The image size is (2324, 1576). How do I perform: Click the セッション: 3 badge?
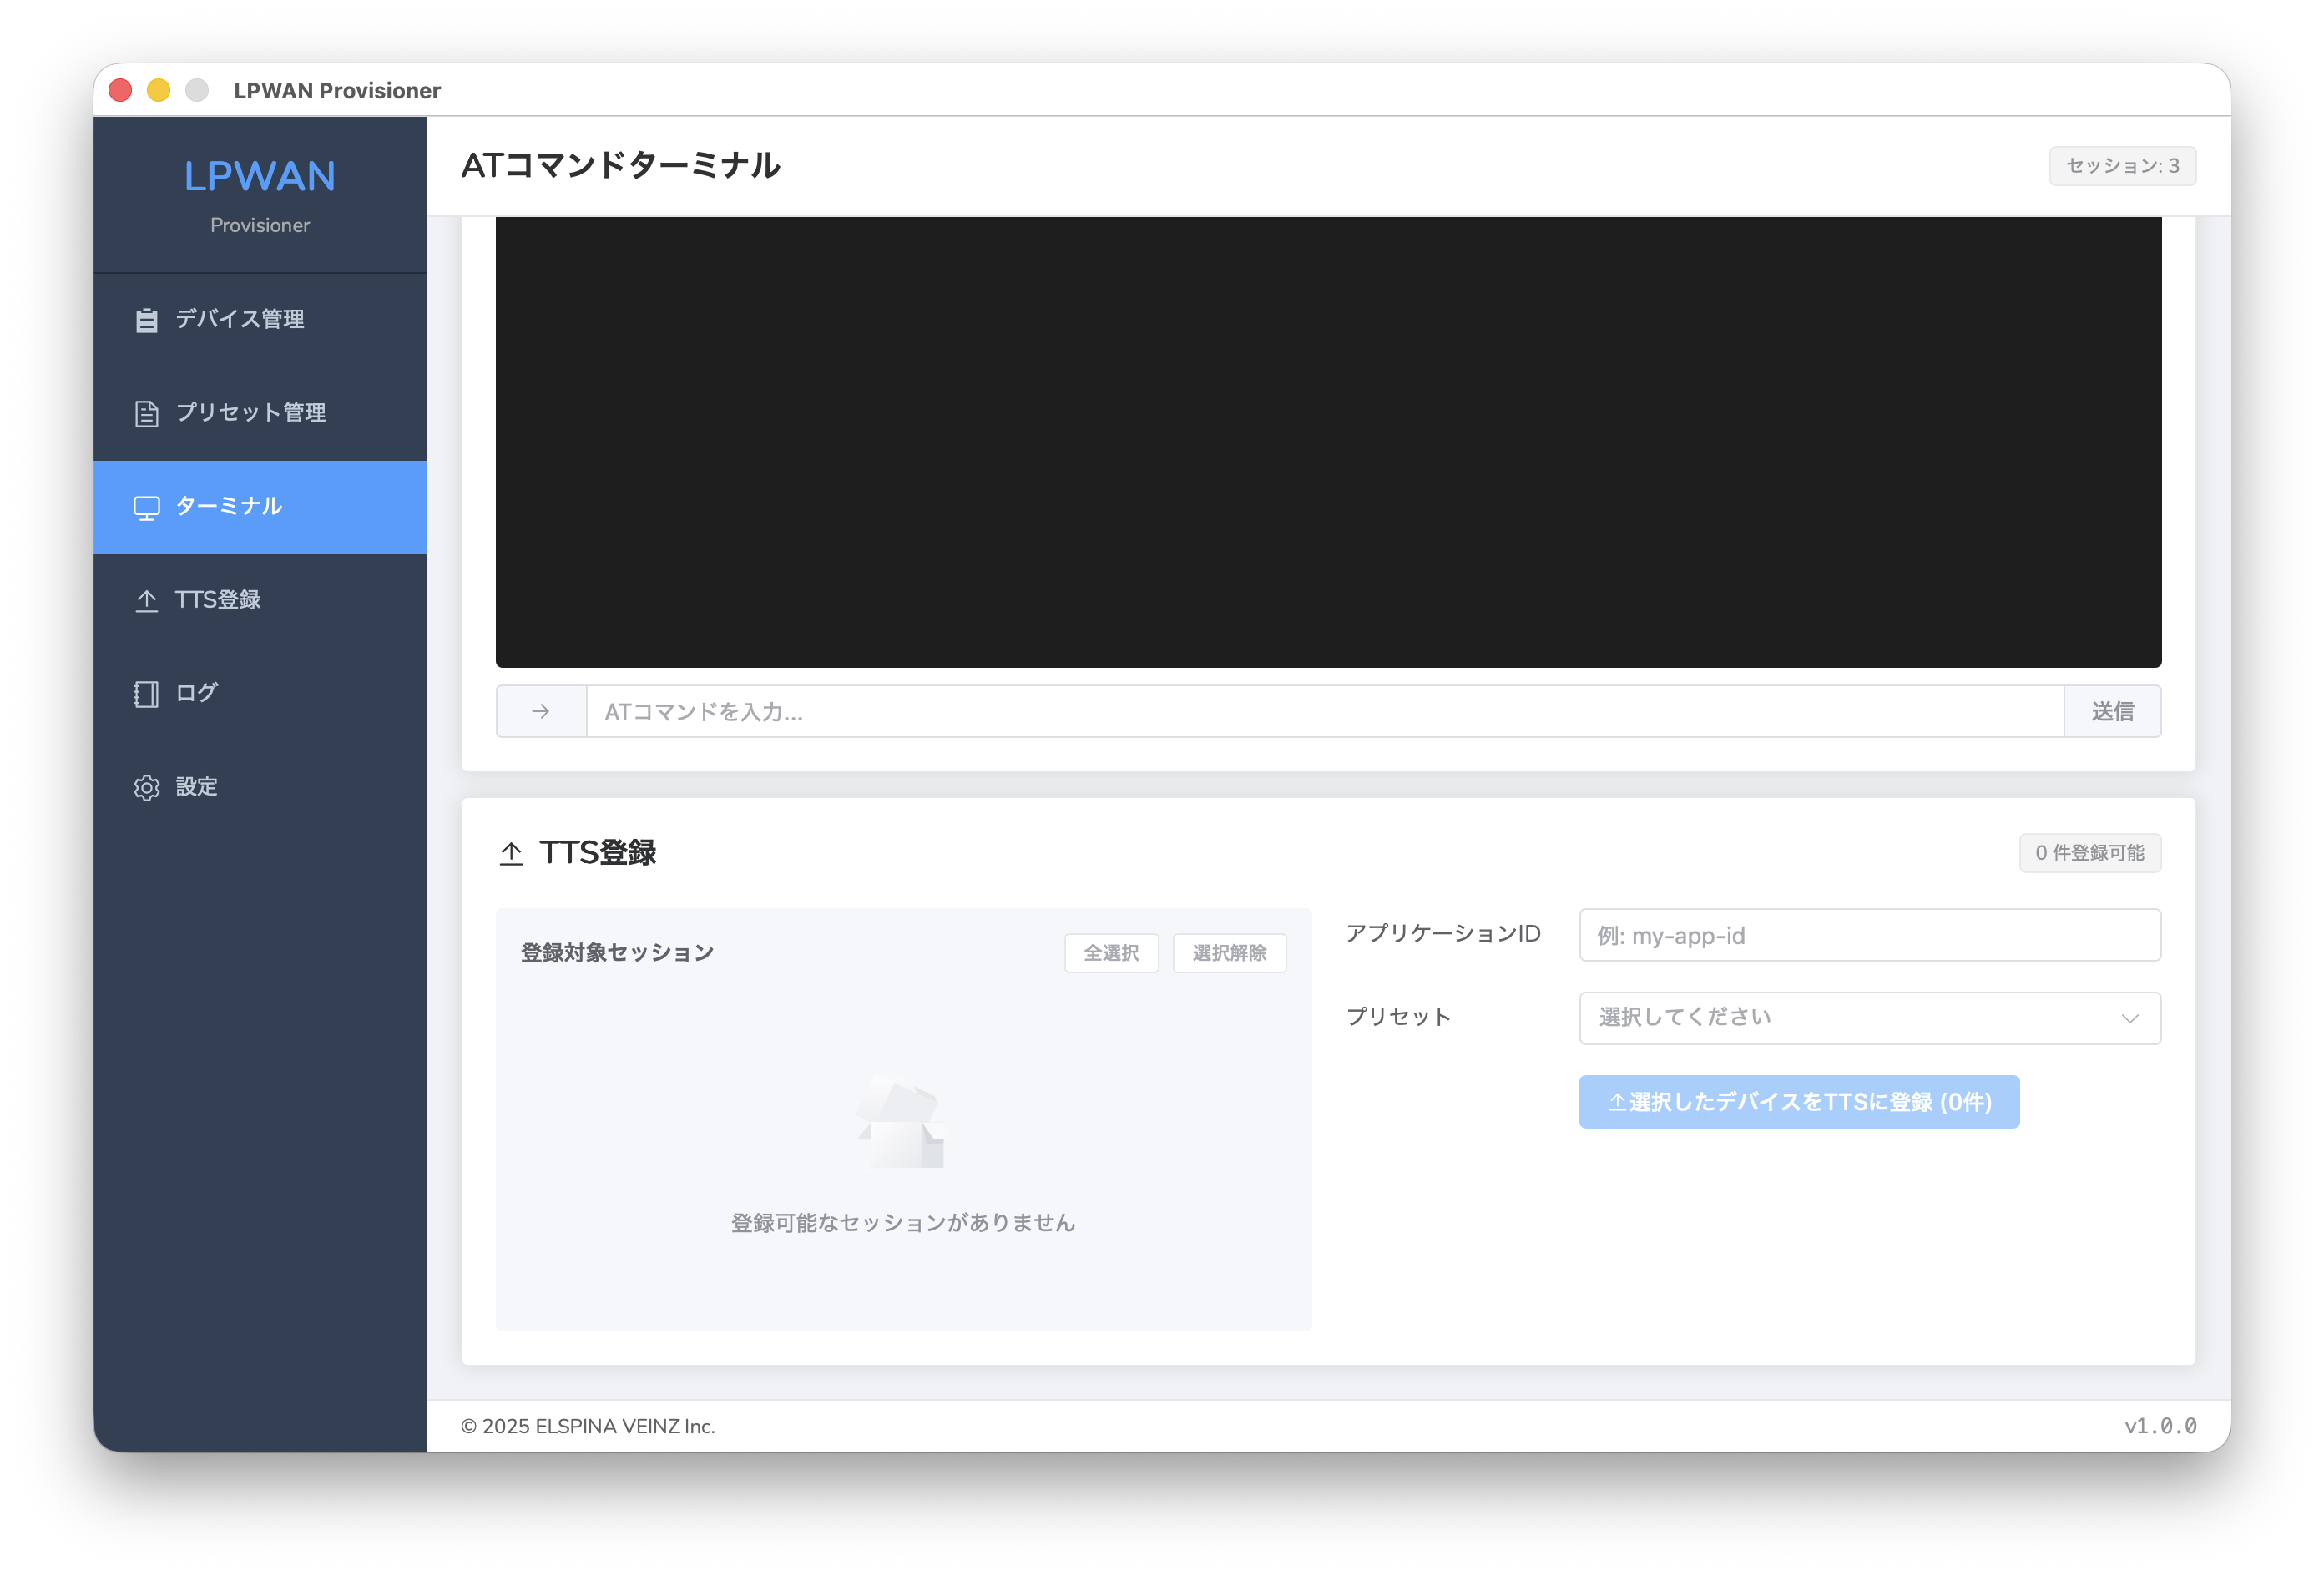[2122, 166]
